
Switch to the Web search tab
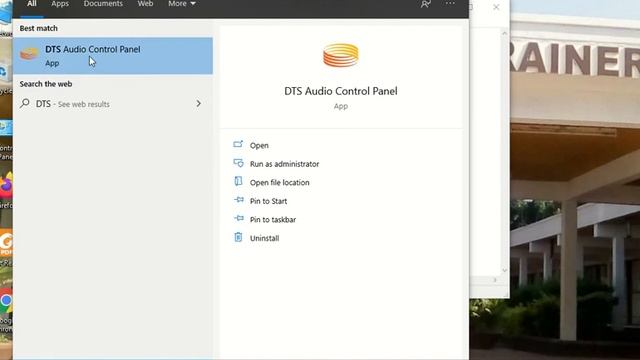145,4
